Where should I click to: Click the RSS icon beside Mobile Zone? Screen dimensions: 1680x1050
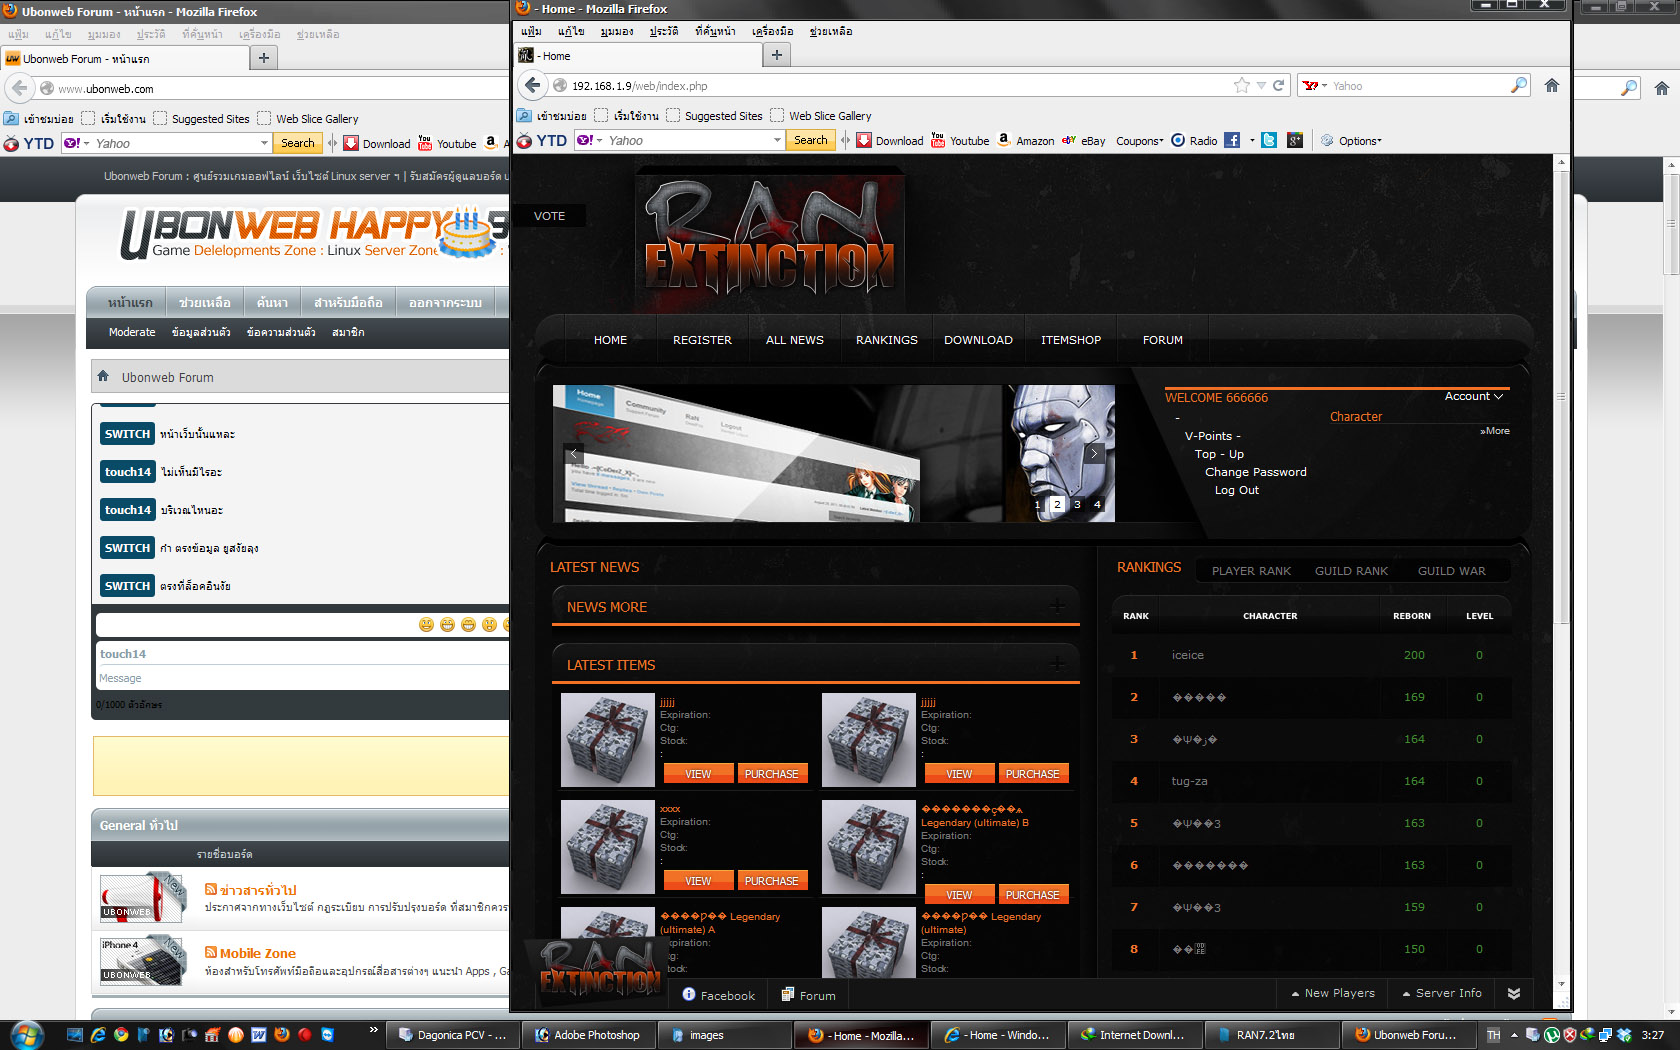tap(211, 952)
